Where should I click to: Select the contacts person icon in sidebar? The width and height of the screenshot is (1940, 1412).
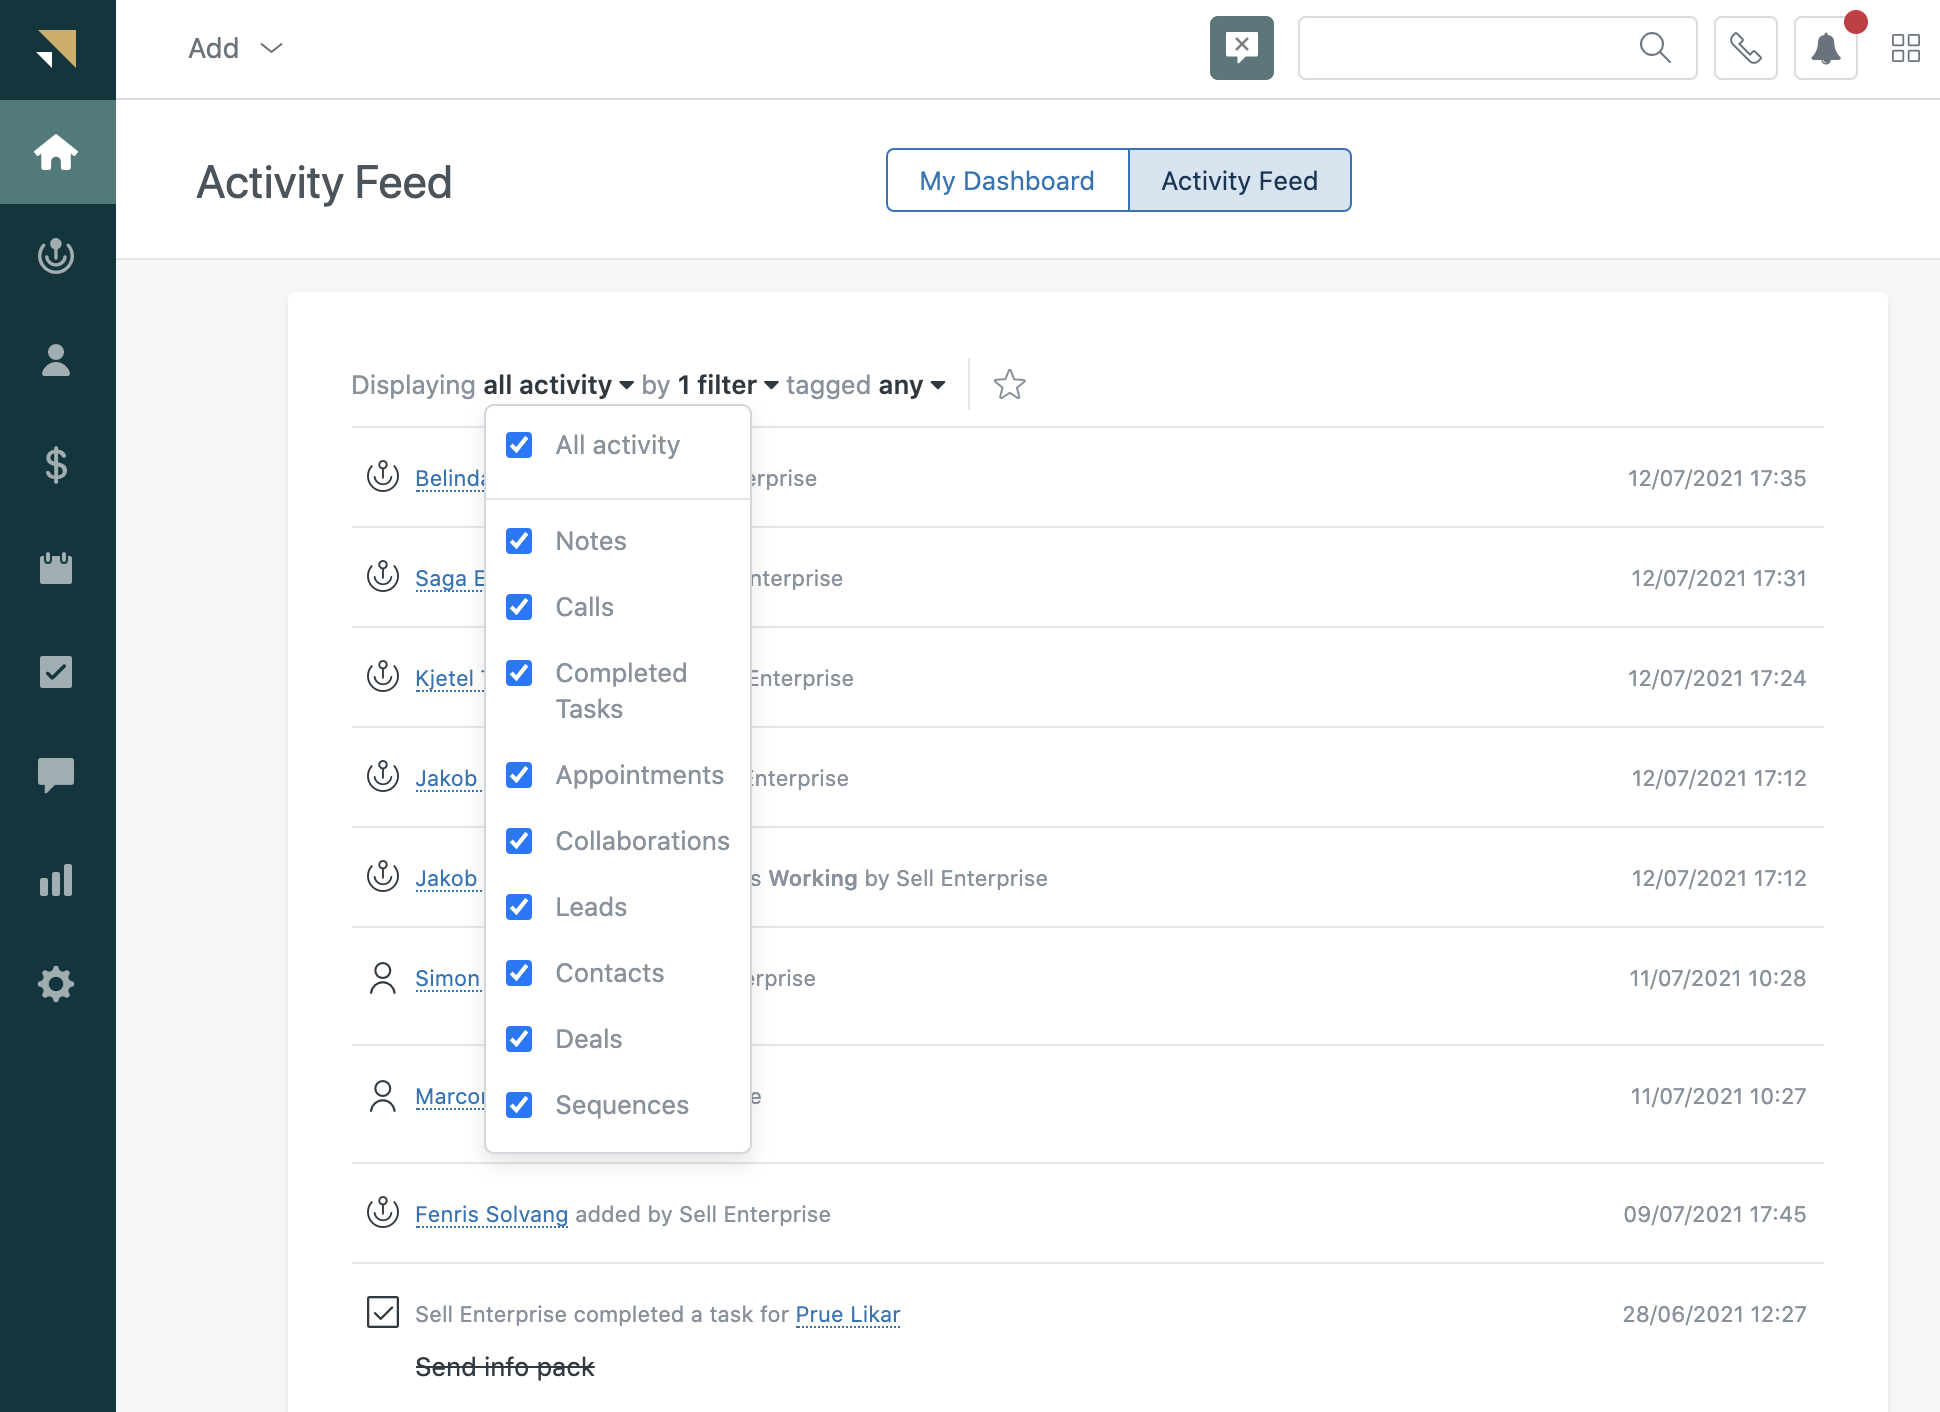pyautogui.click(x=56, y=359)
